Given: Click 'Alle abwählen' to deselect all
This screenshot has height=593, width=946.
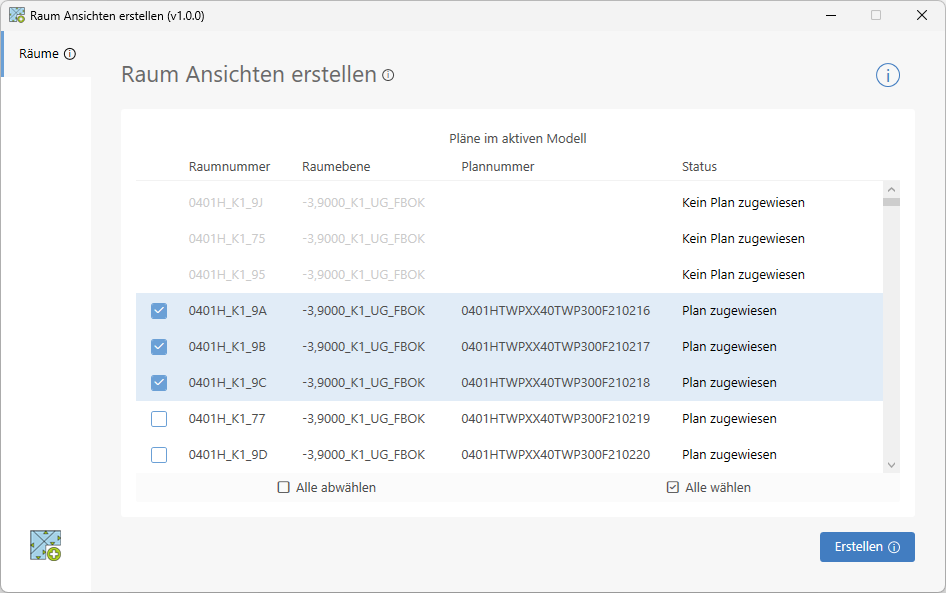Looking at the screenshot, I should tap(327, 488).
